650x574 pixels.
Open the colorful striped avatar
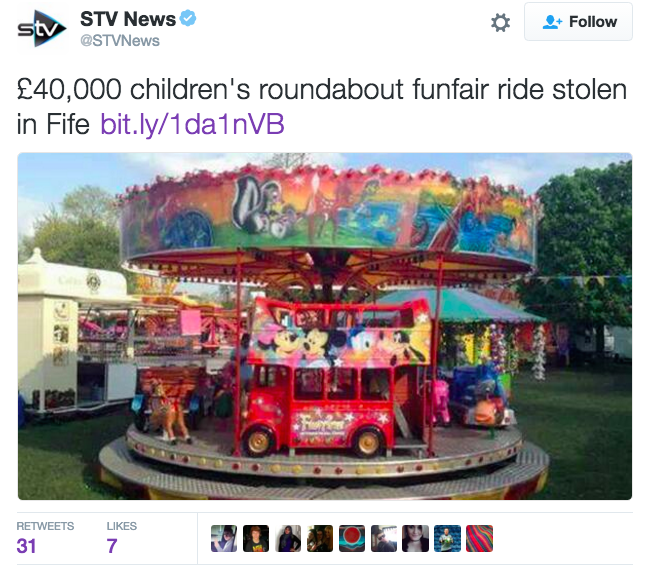pos(479,538)
